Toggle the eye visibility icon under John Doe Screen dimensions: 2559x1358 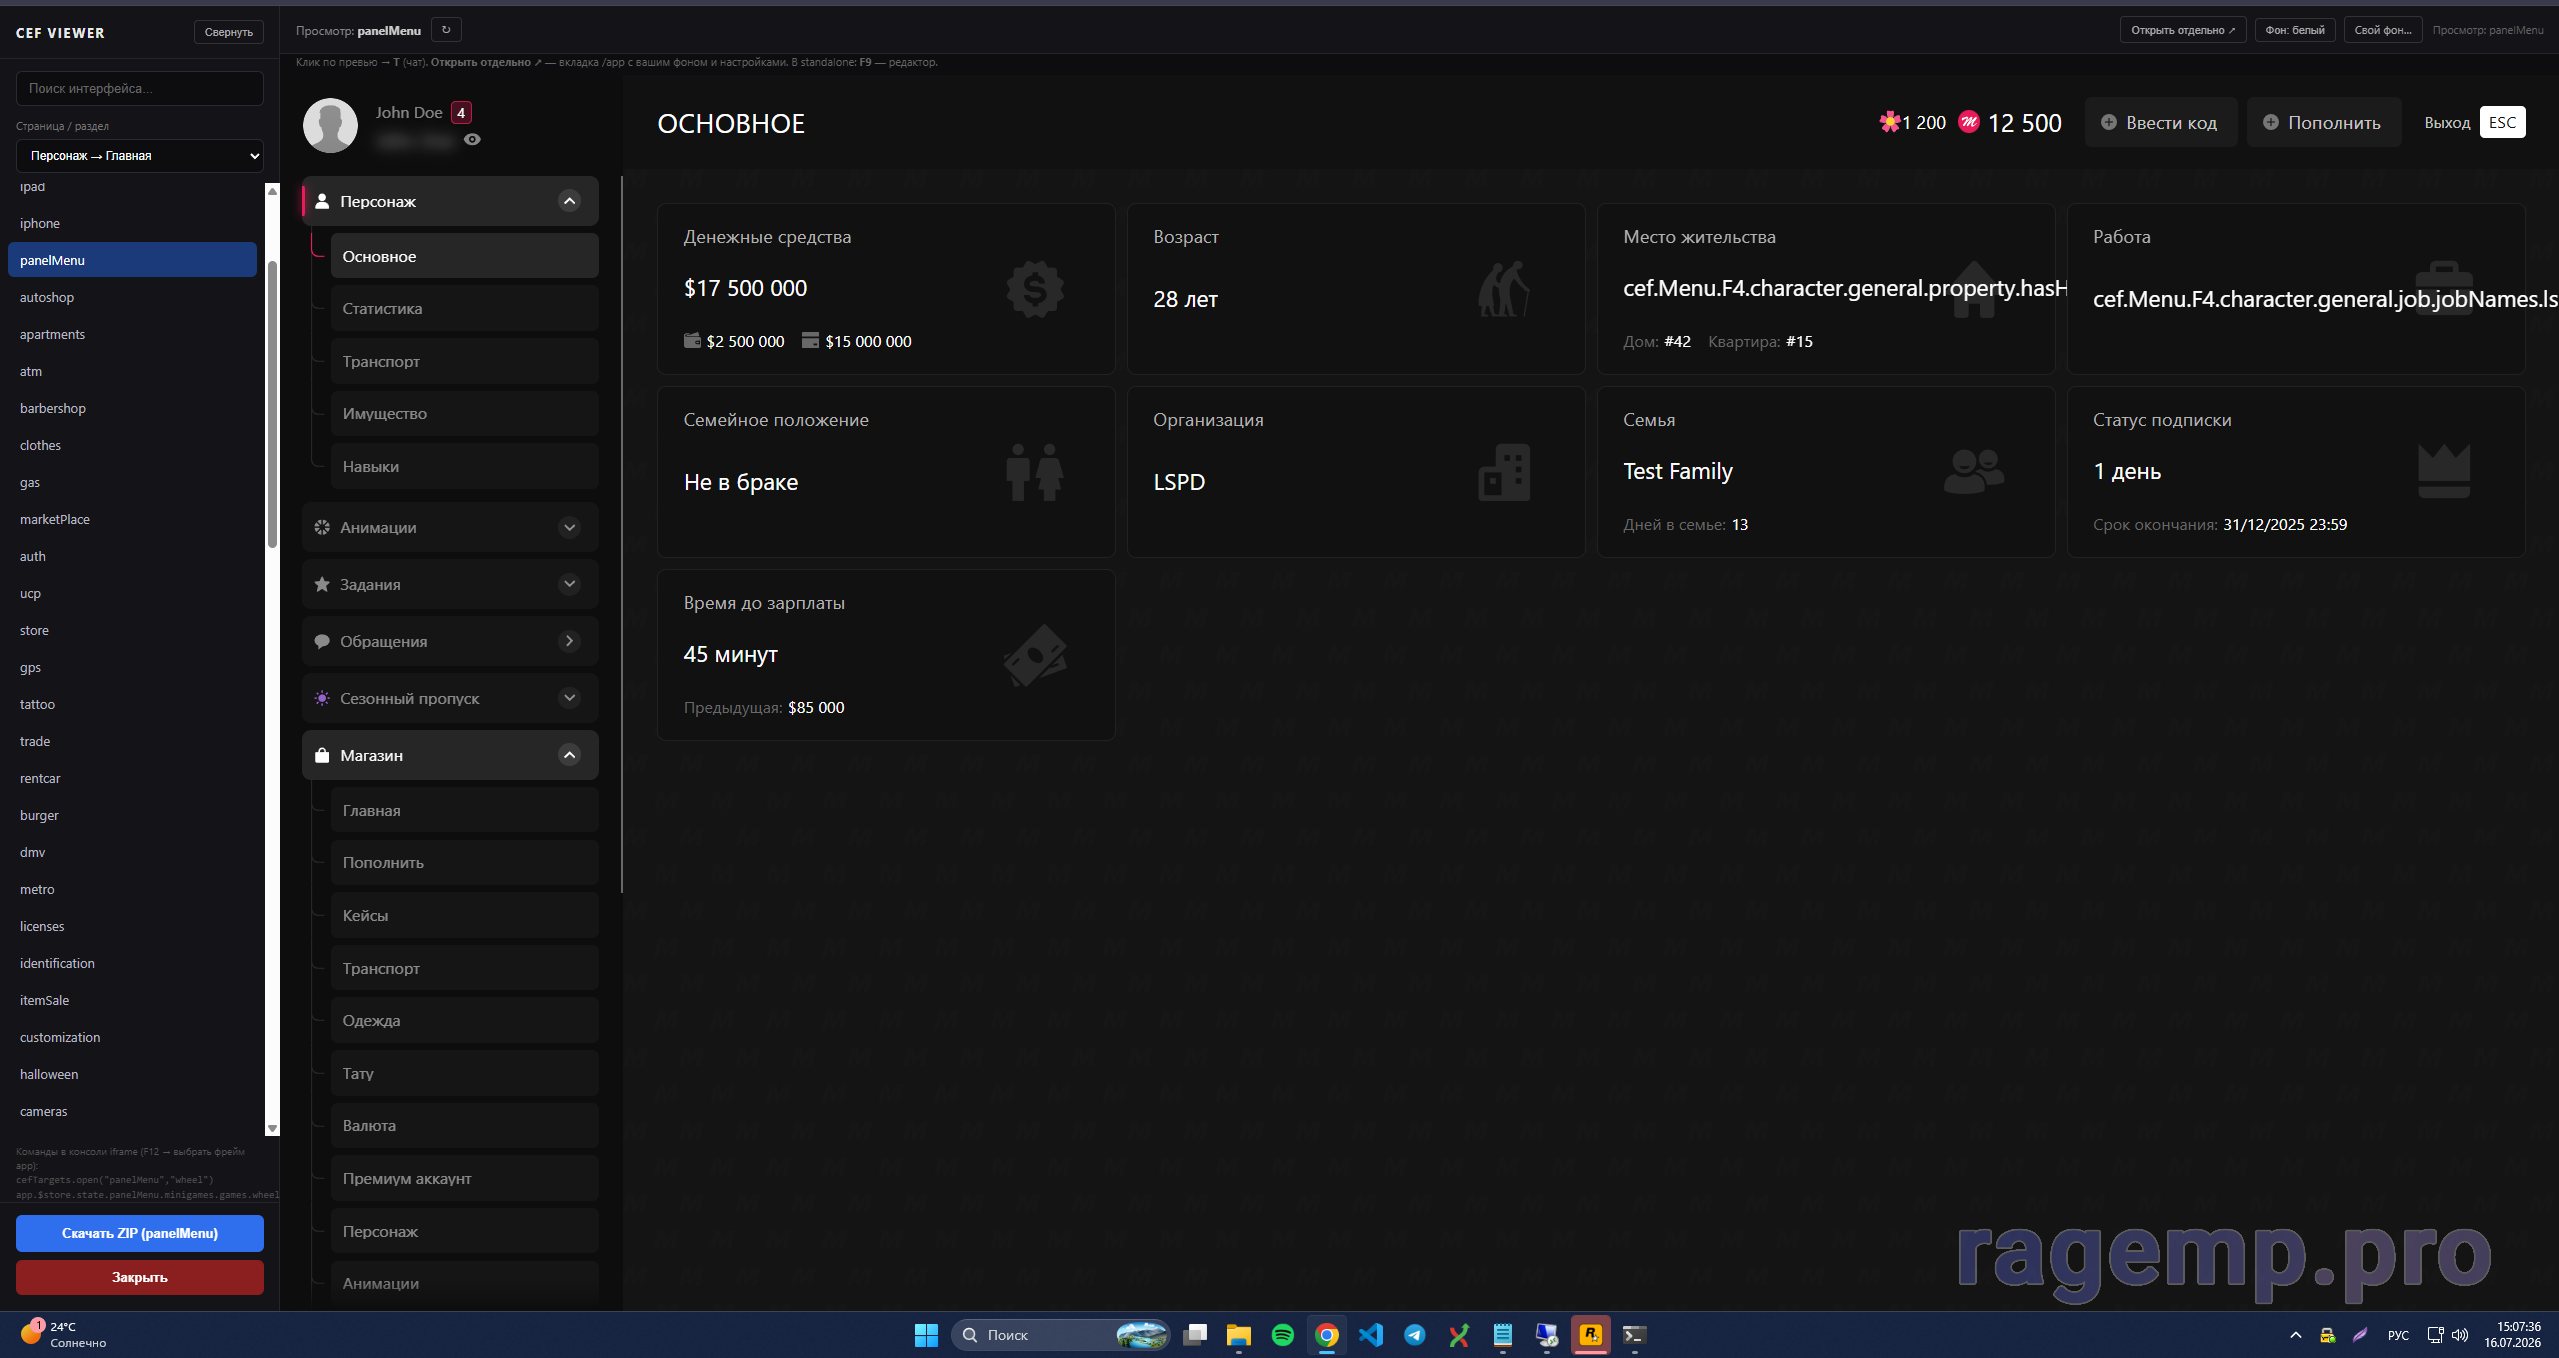pos(472,140)
